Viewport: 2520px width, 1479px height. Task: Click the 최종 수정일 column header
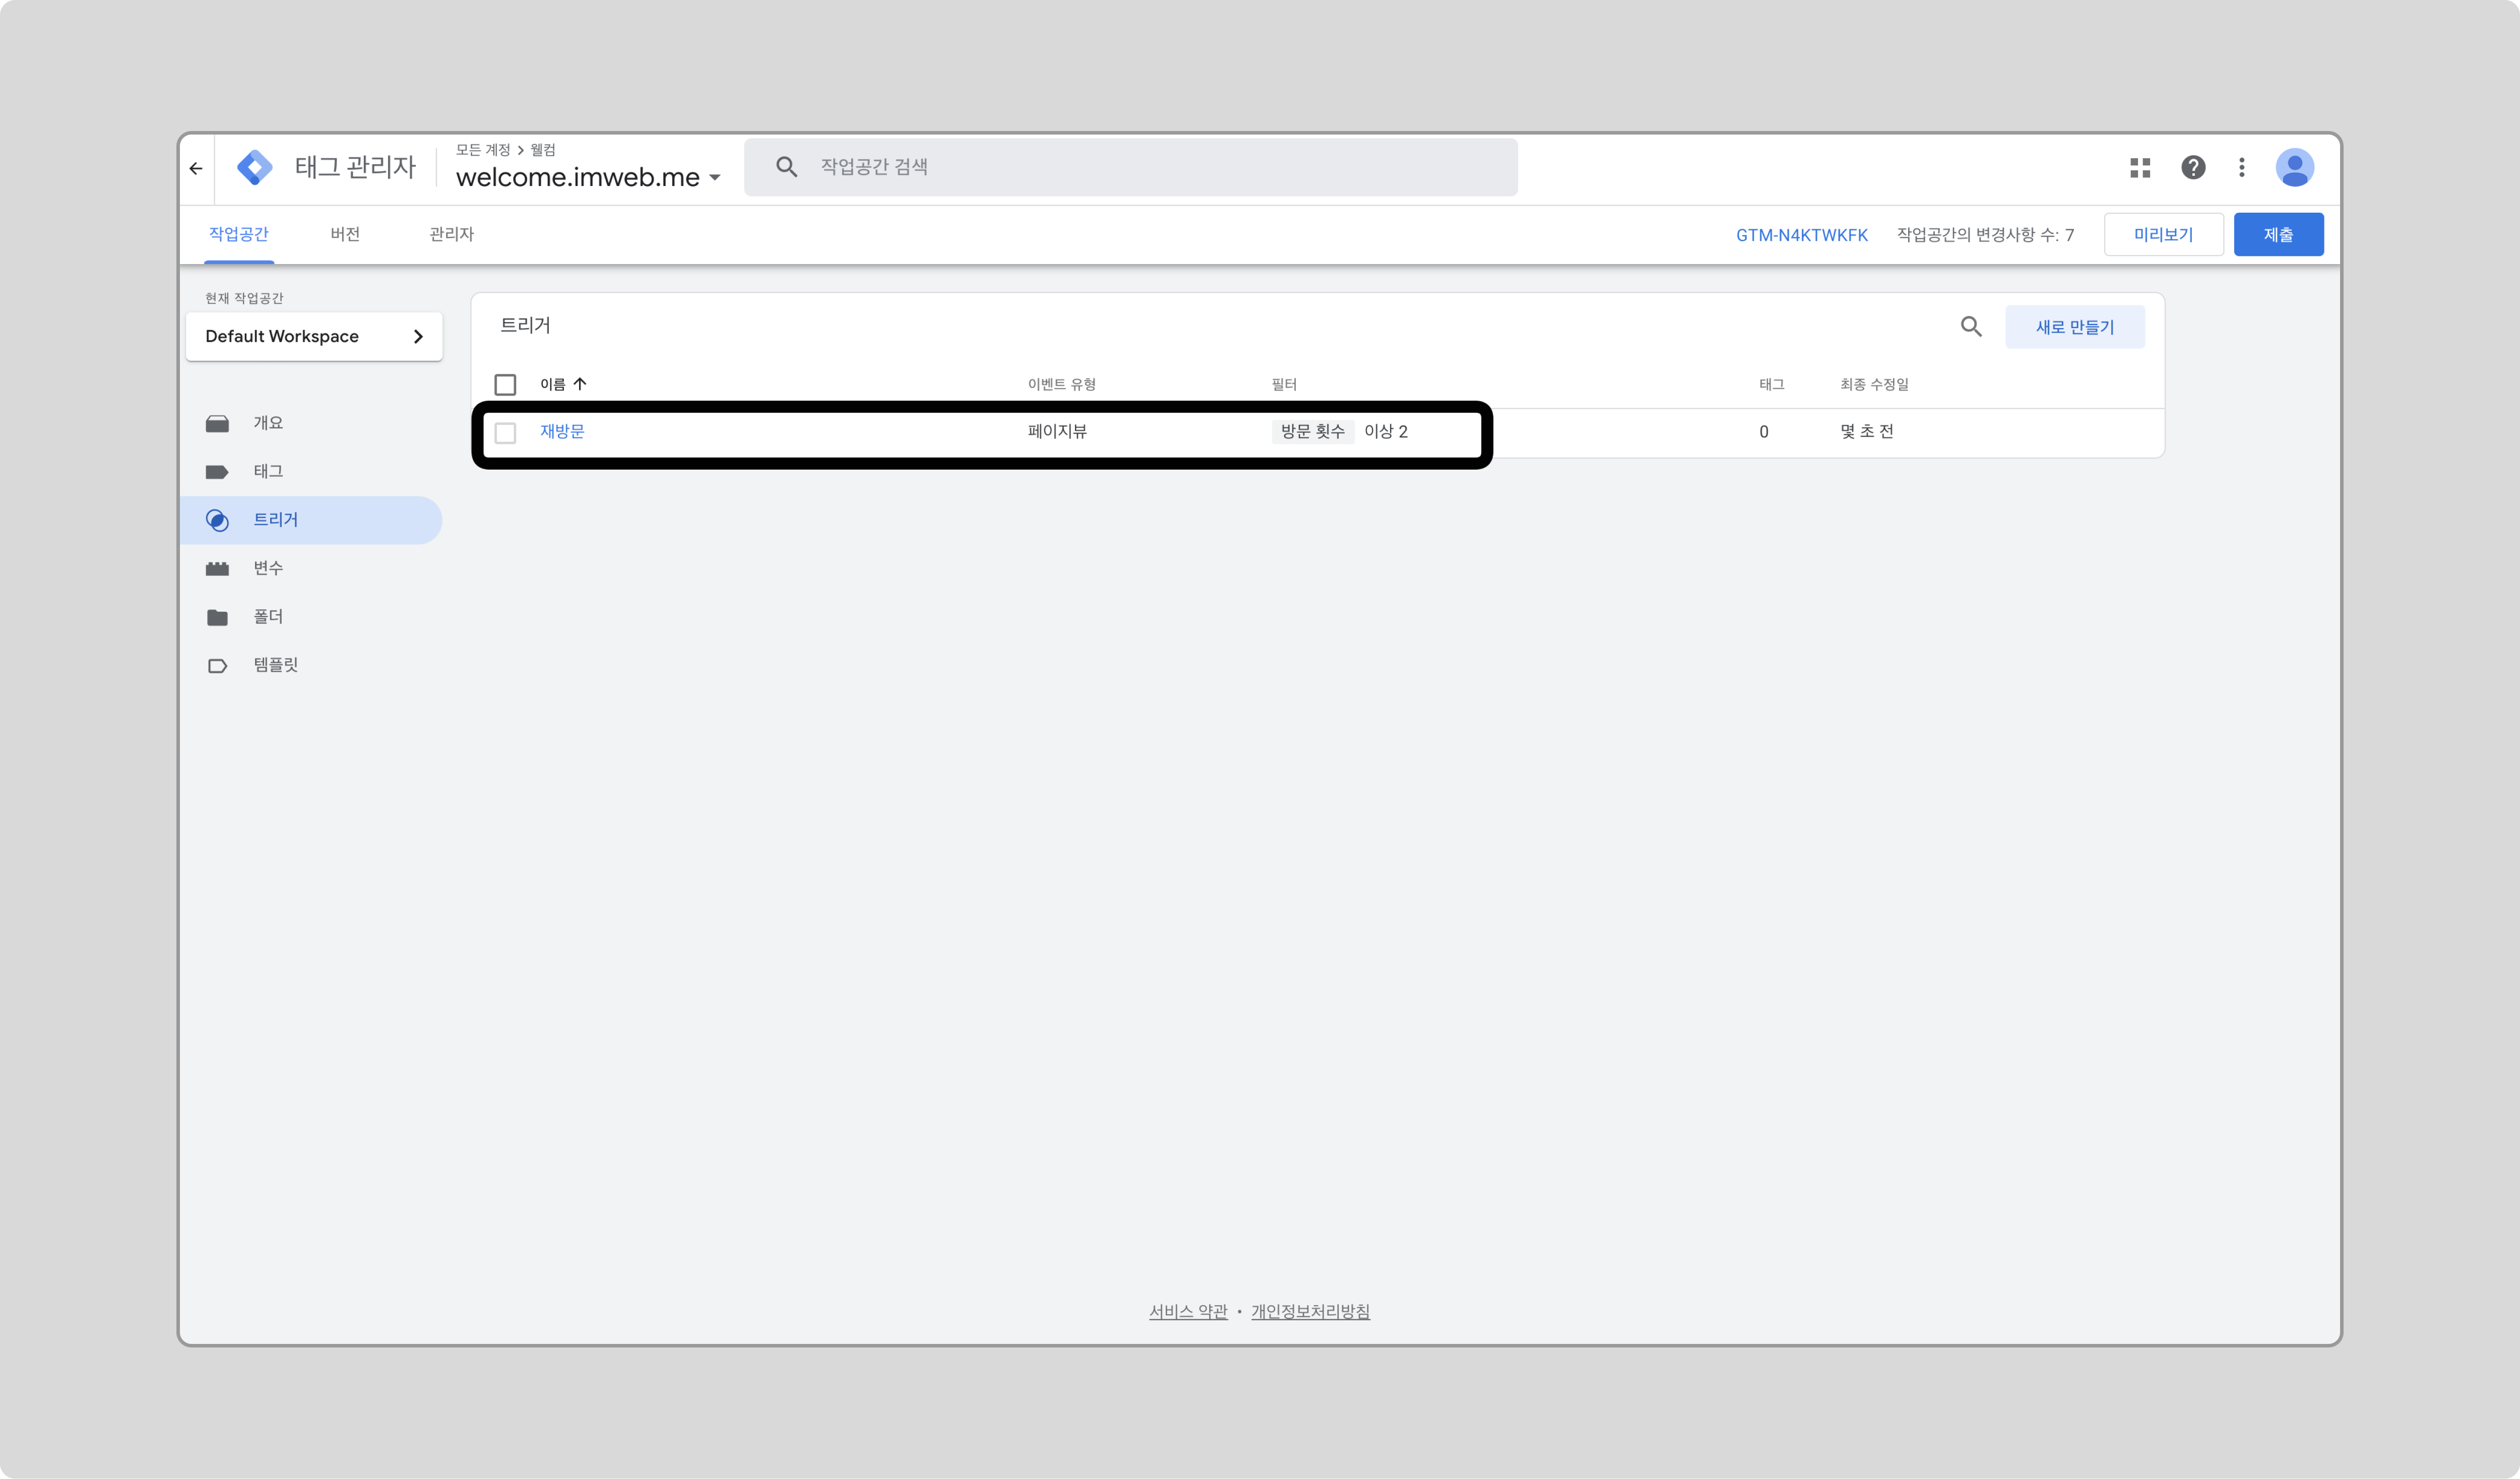coord(1874,384)
